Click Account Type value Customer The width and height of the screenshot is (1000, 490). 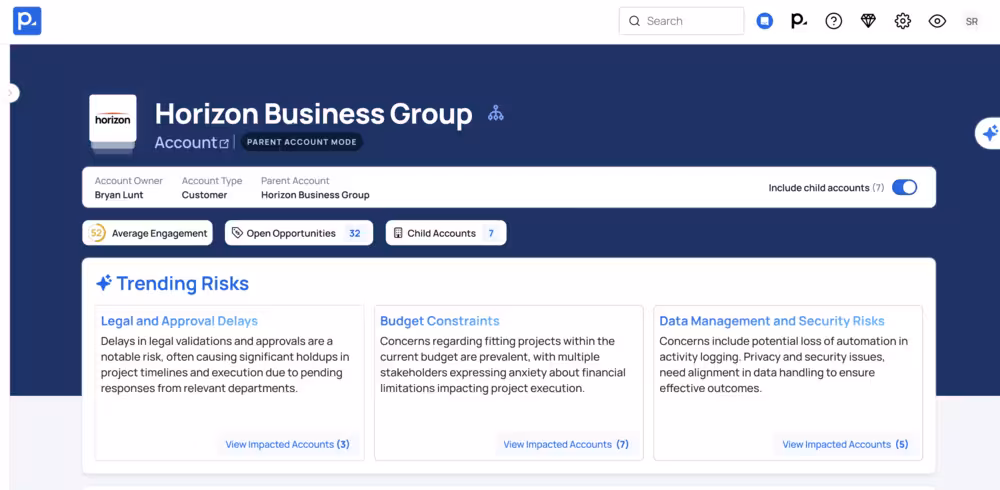[x=204, y=195]
